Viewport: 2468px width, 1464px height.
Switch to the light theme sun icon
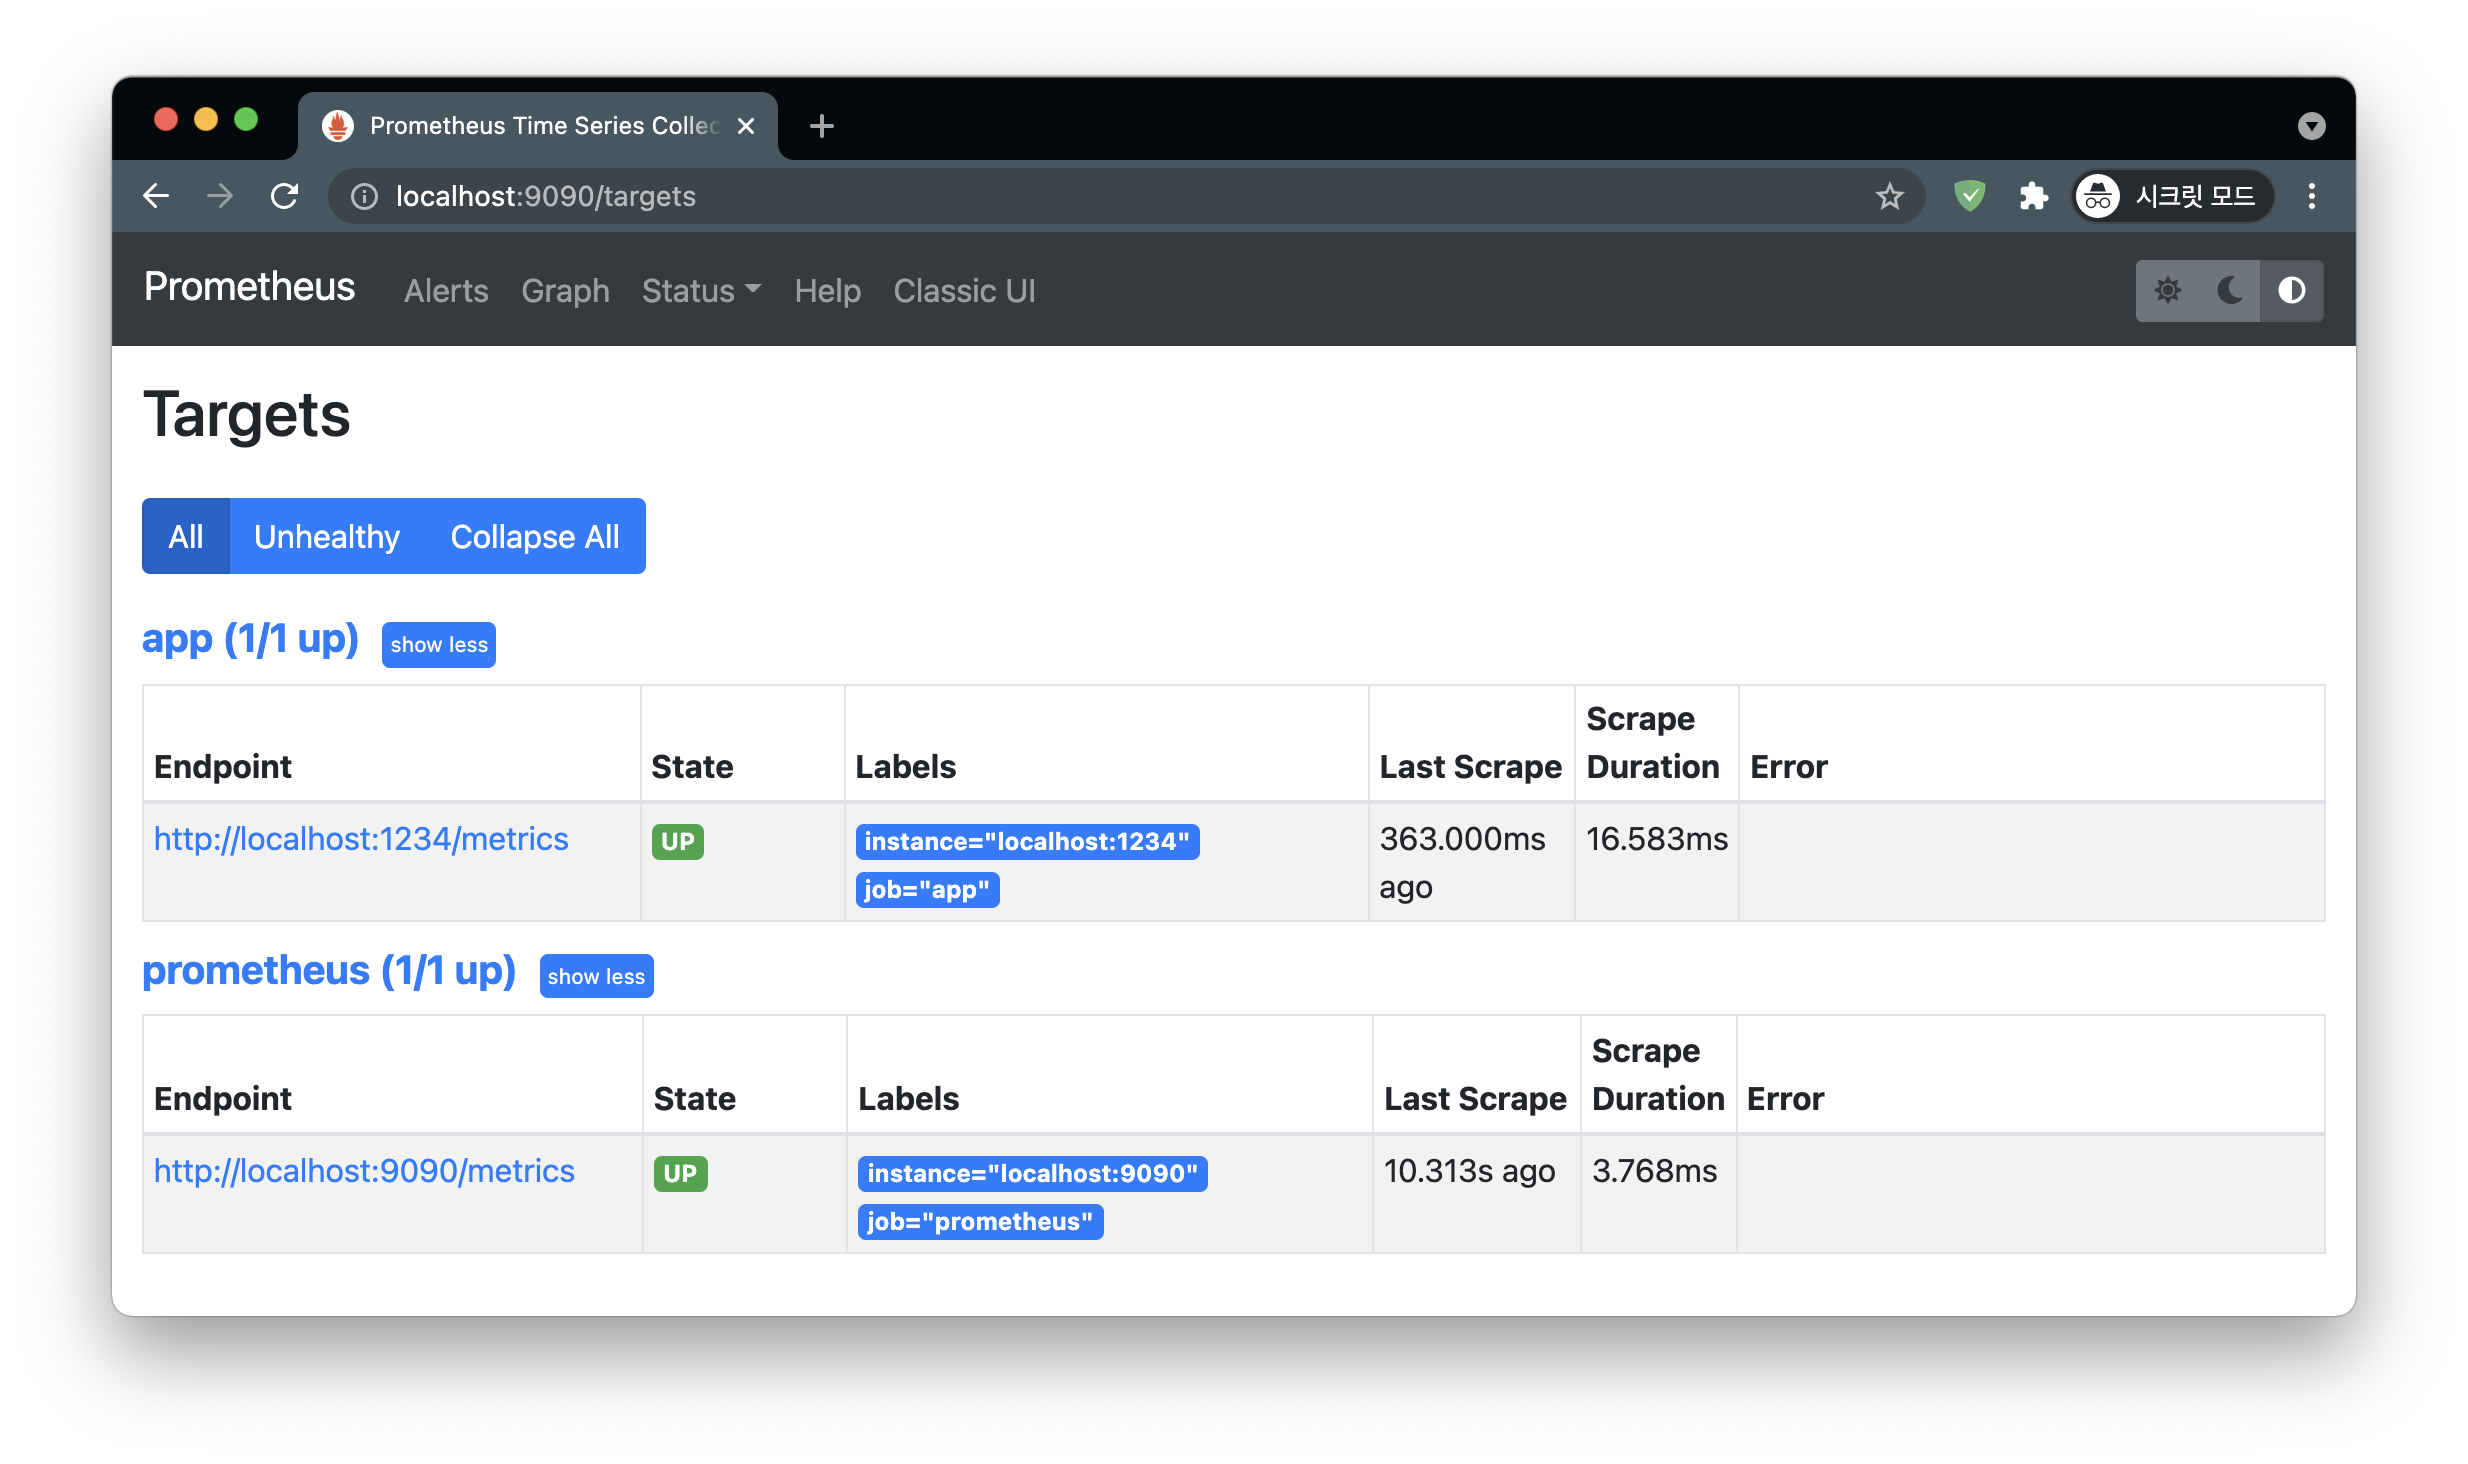[2167, 291]
